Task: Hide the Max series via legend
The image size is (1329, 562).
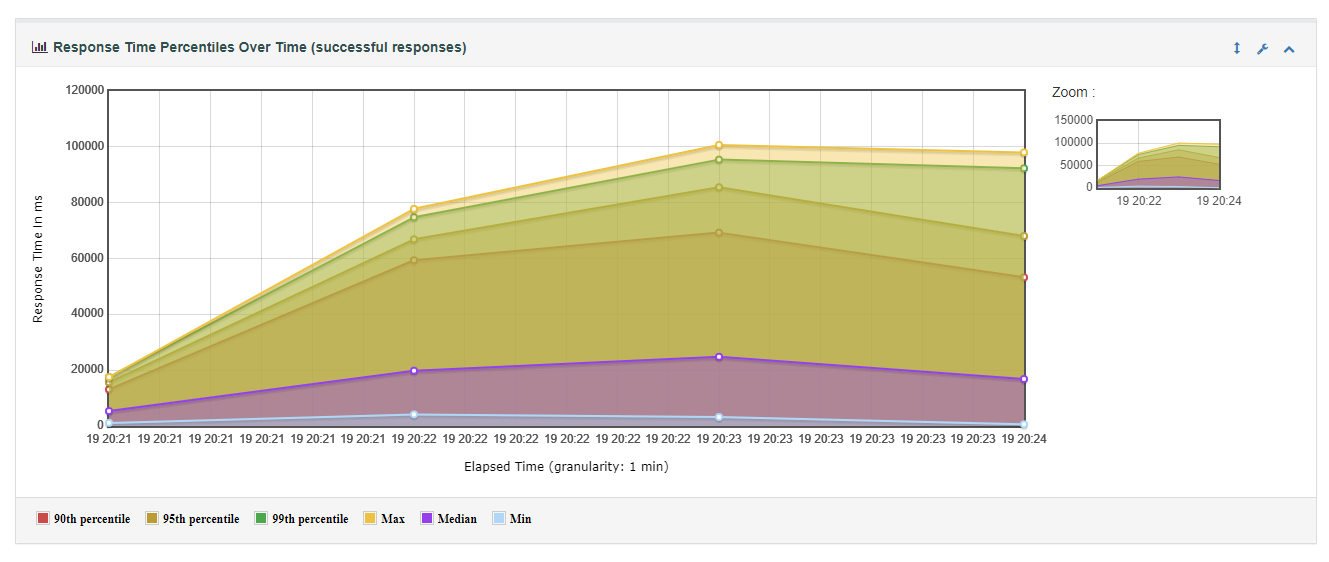Action: (393, 519)
